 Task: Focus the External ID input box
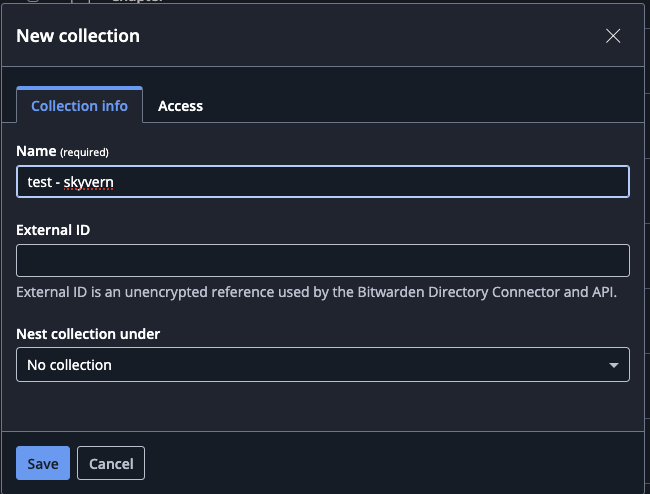(x=322, y=260)
